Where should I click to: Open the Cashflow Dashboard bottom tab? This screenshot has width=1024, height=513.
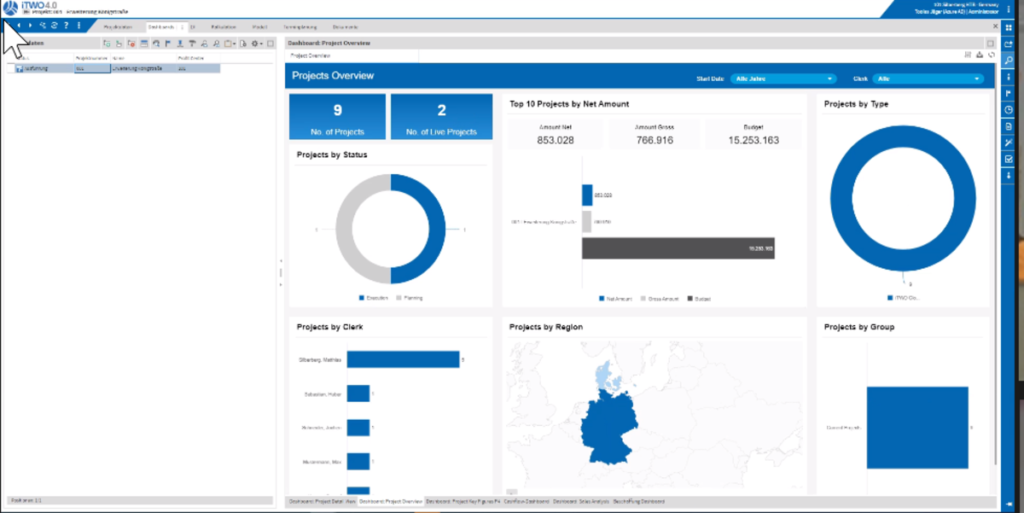tap(526, 501)
